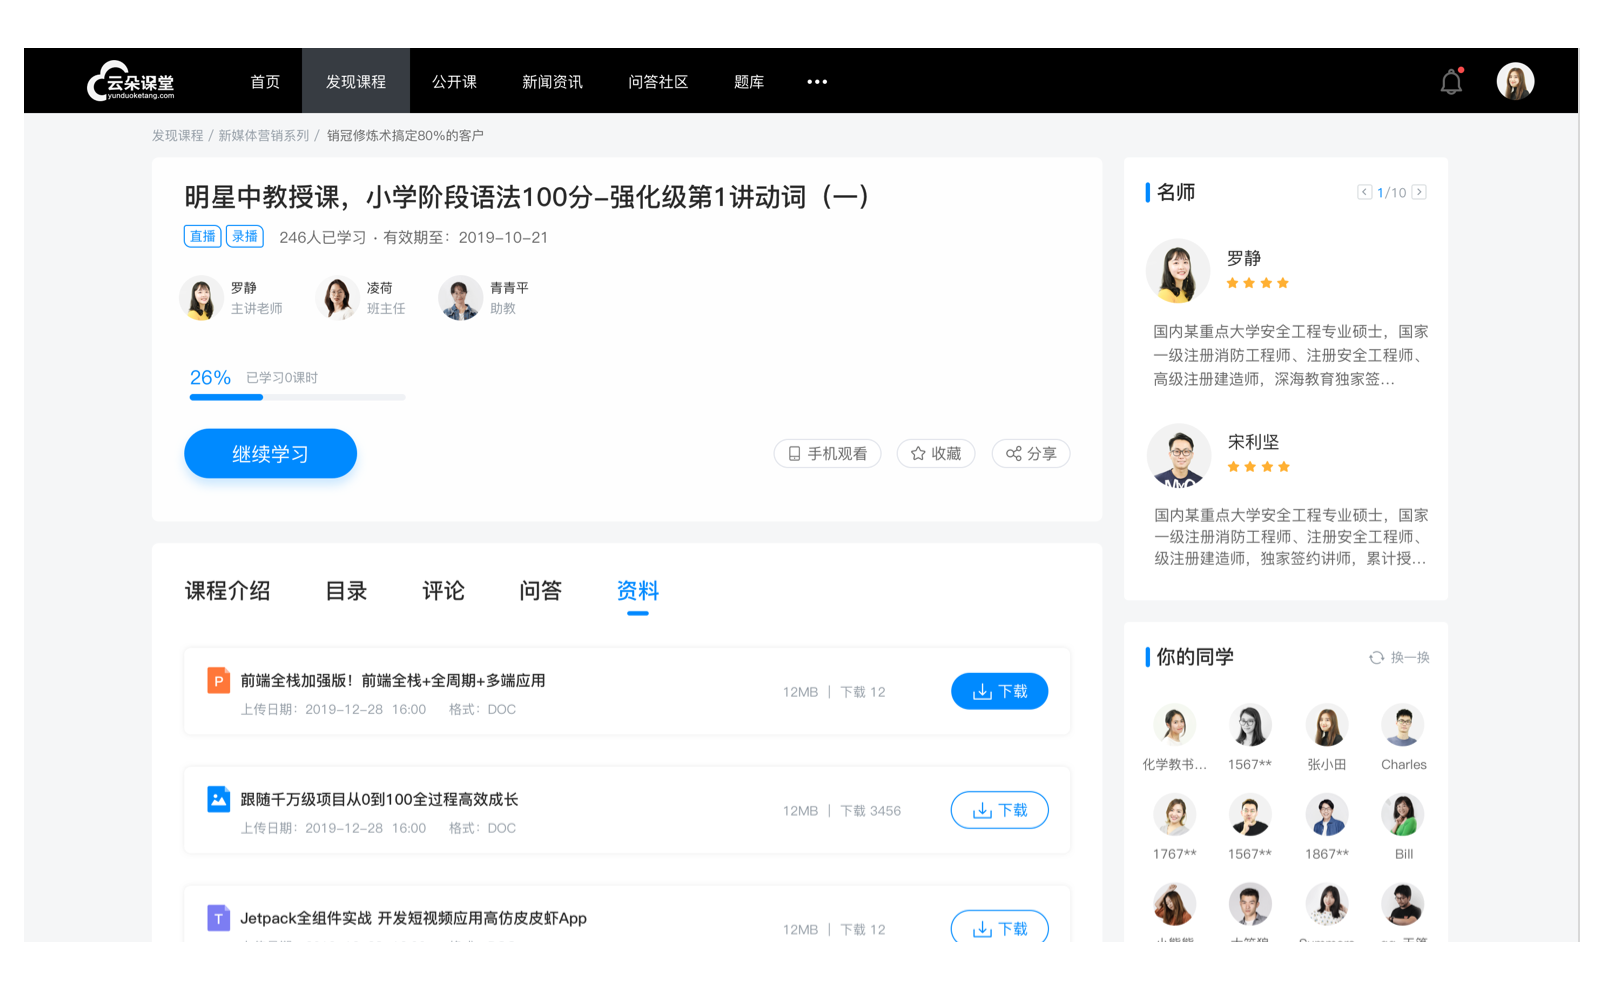Download the 前端全栈加强版 document
Screen dimensions: 1600x990
pyautogui.click(x=999, y=690)
